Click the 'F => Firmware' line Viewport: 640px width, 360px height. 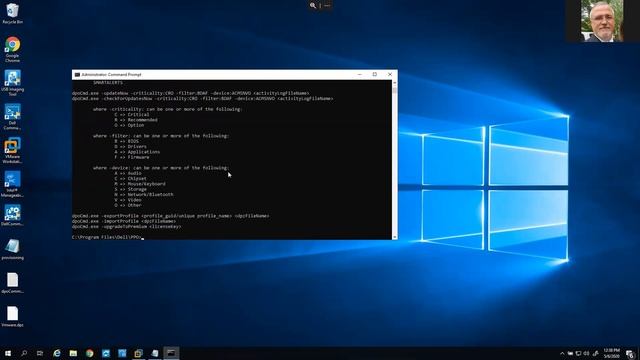132,157
